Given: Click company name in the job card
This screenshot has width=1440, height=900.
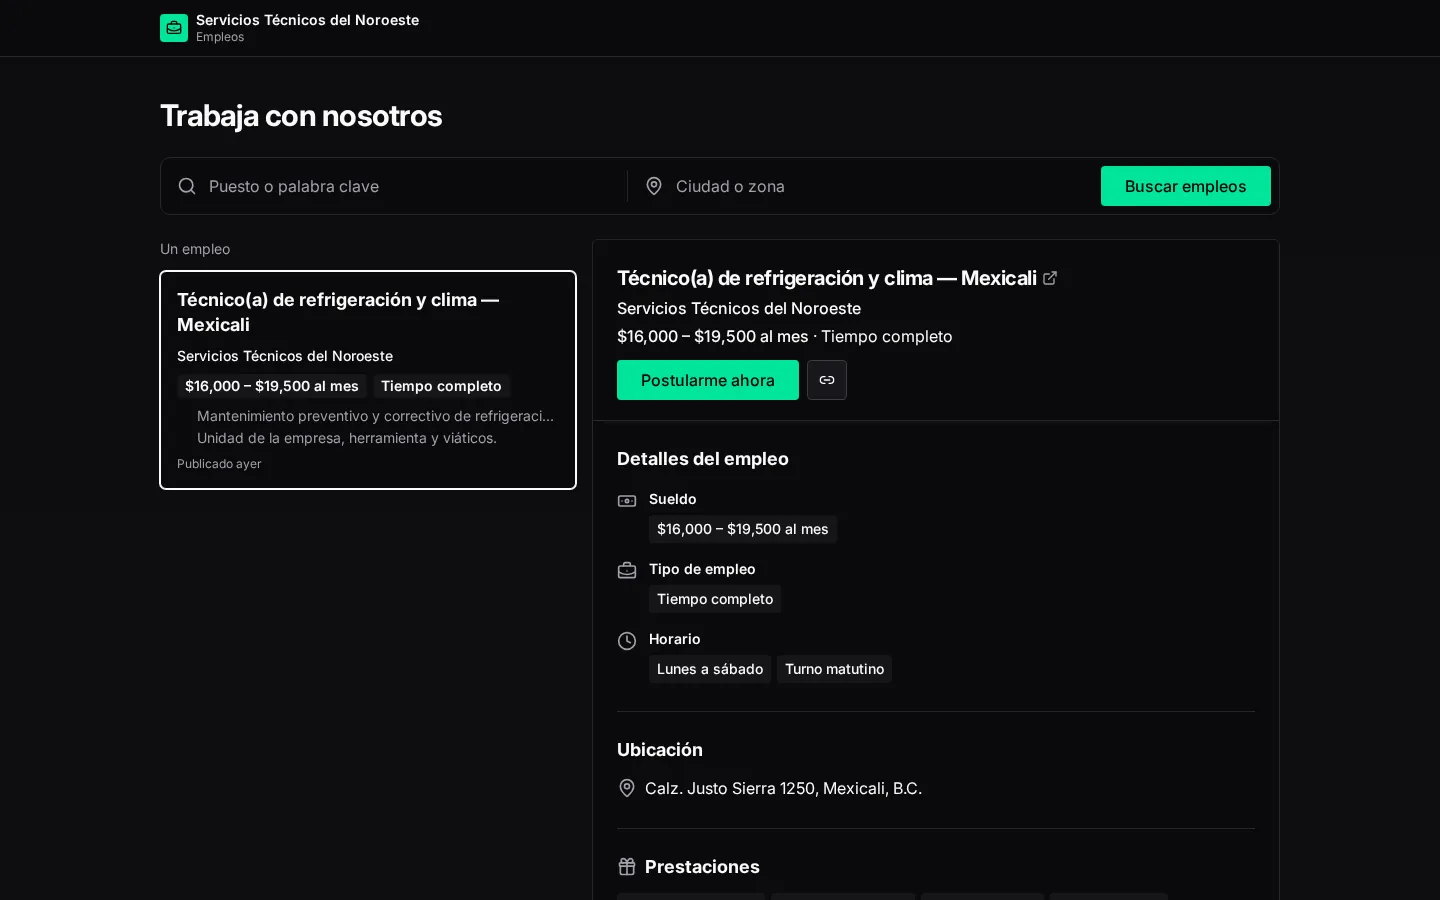Looking at the screenshot, I should [x=285, y=356].
